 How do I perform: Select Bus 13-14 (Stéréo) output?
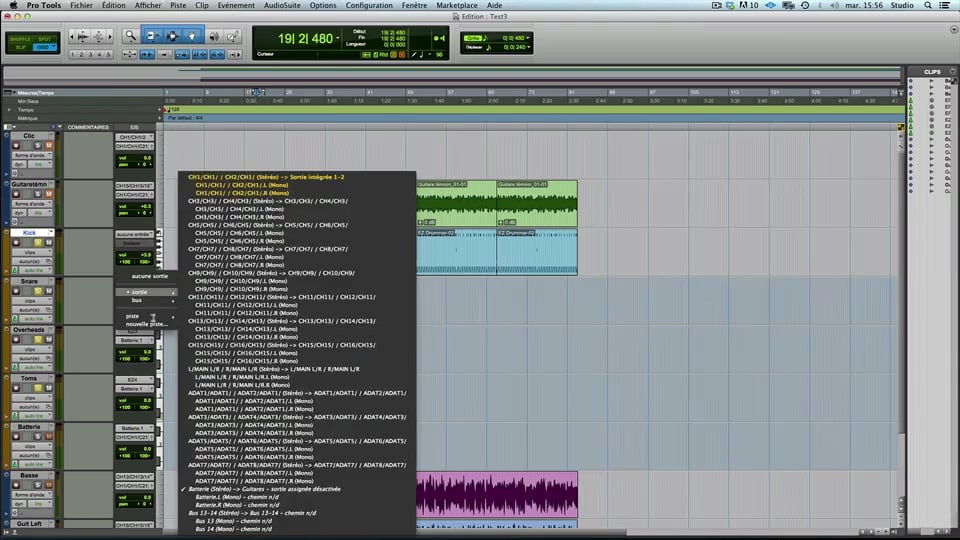coord(252,513)
